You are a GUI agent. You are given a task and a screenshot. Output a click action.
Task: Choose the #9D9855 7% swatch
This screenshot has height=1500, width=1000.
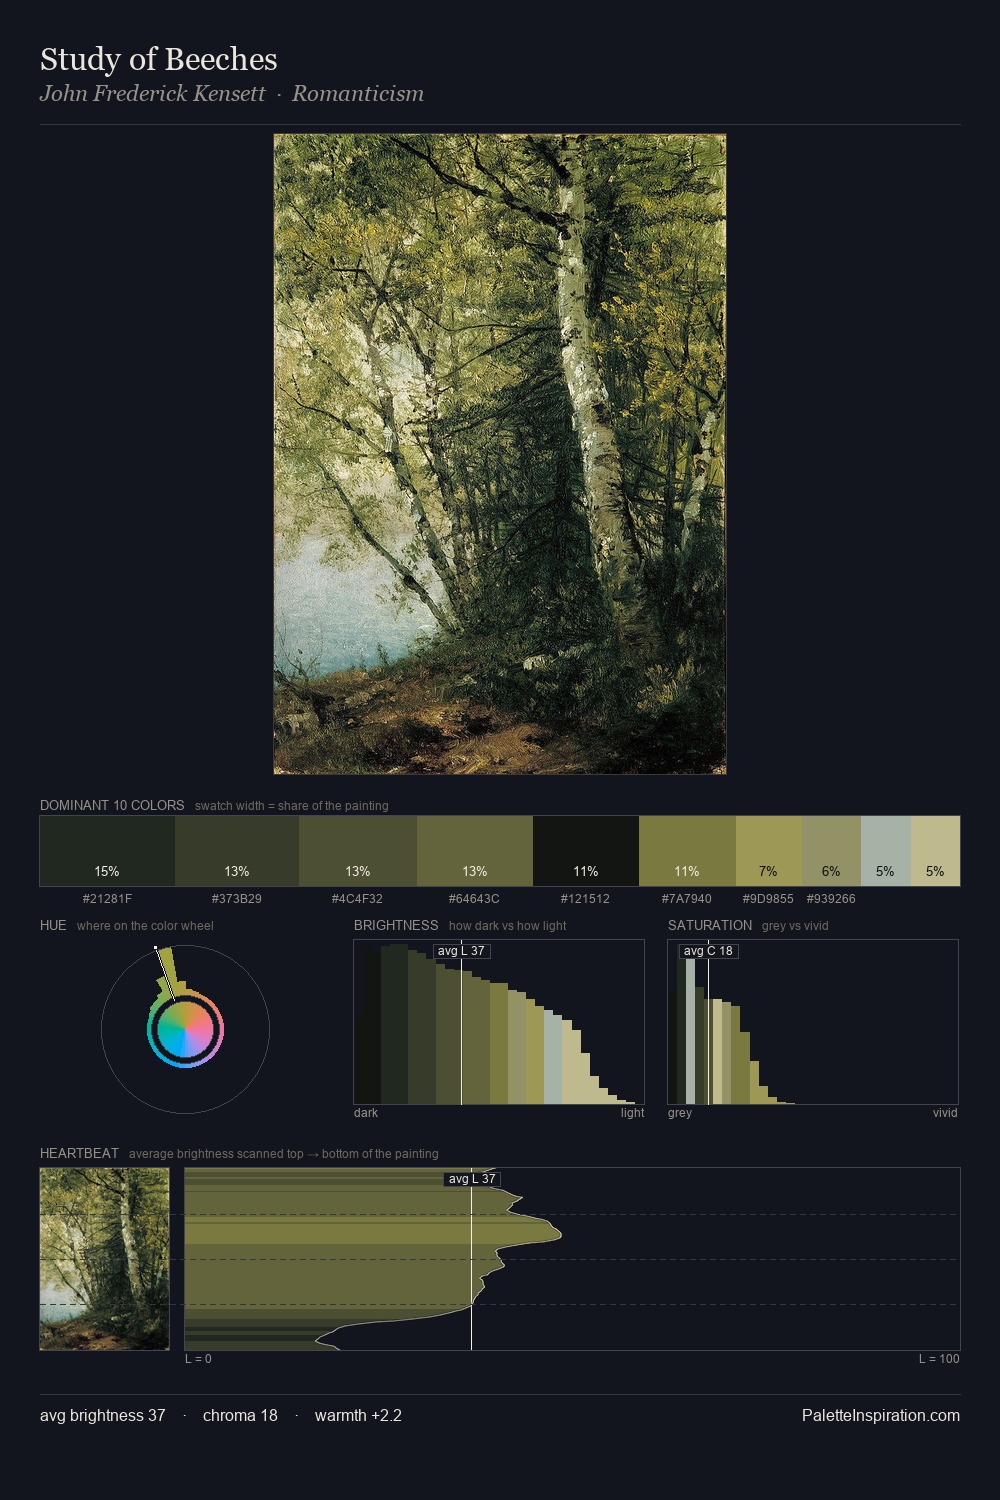click(769, 851)
